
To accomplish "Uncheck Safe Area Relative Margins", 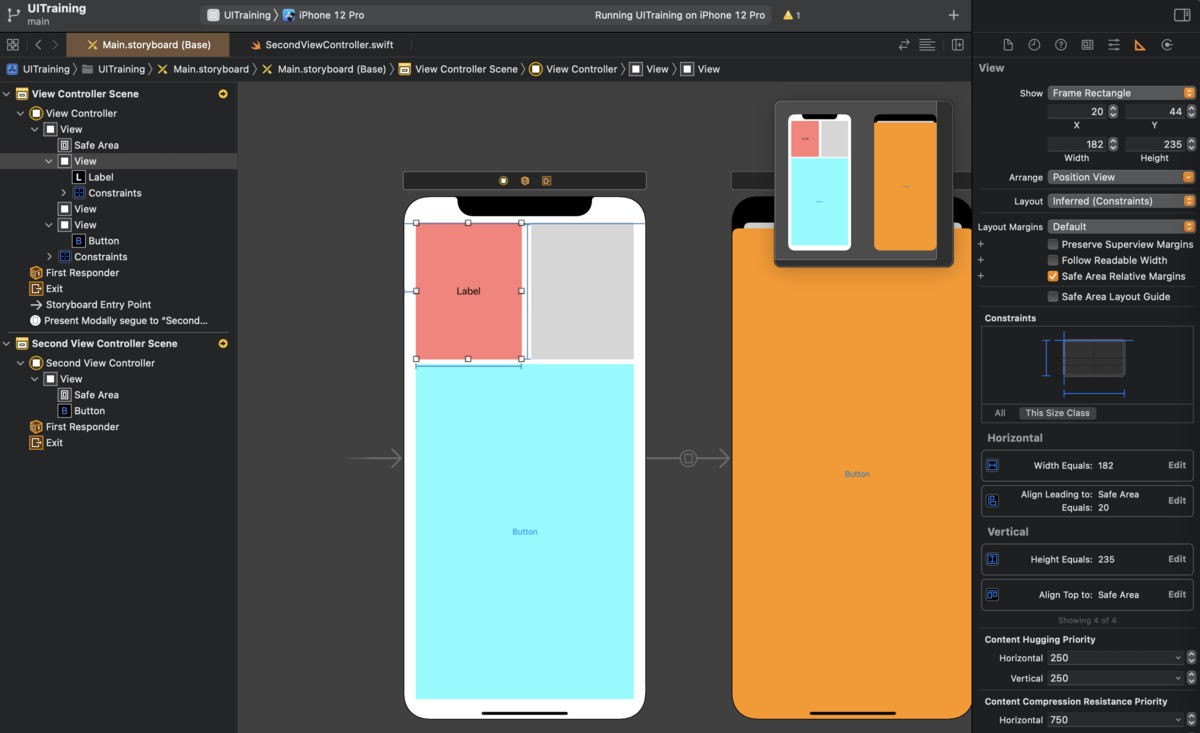I will (x=1053, y=276).
